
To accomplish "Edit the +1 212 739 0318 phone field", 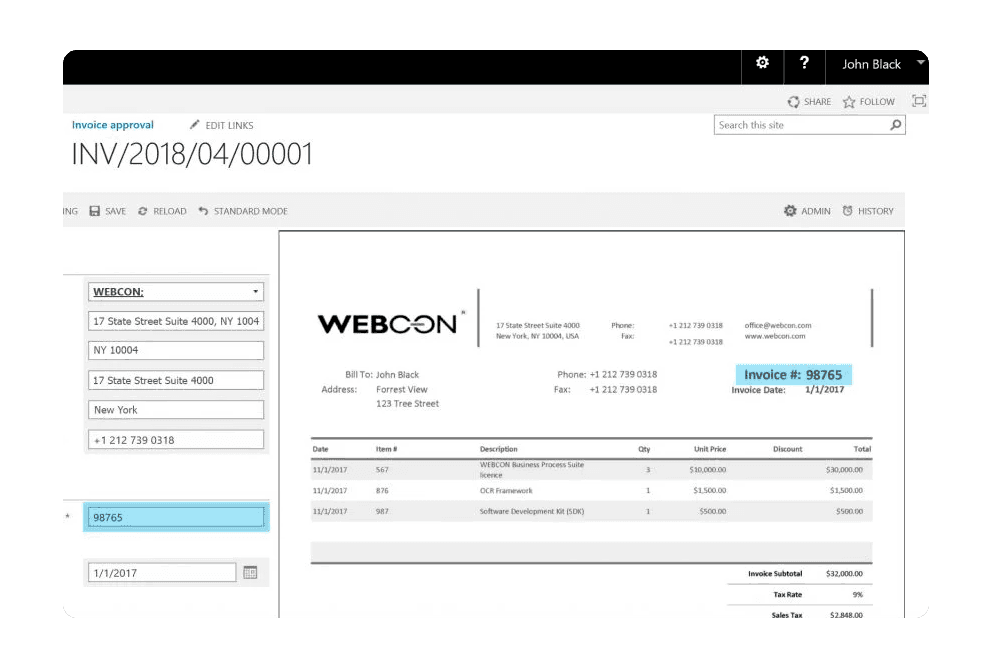I will pos(176,440).
